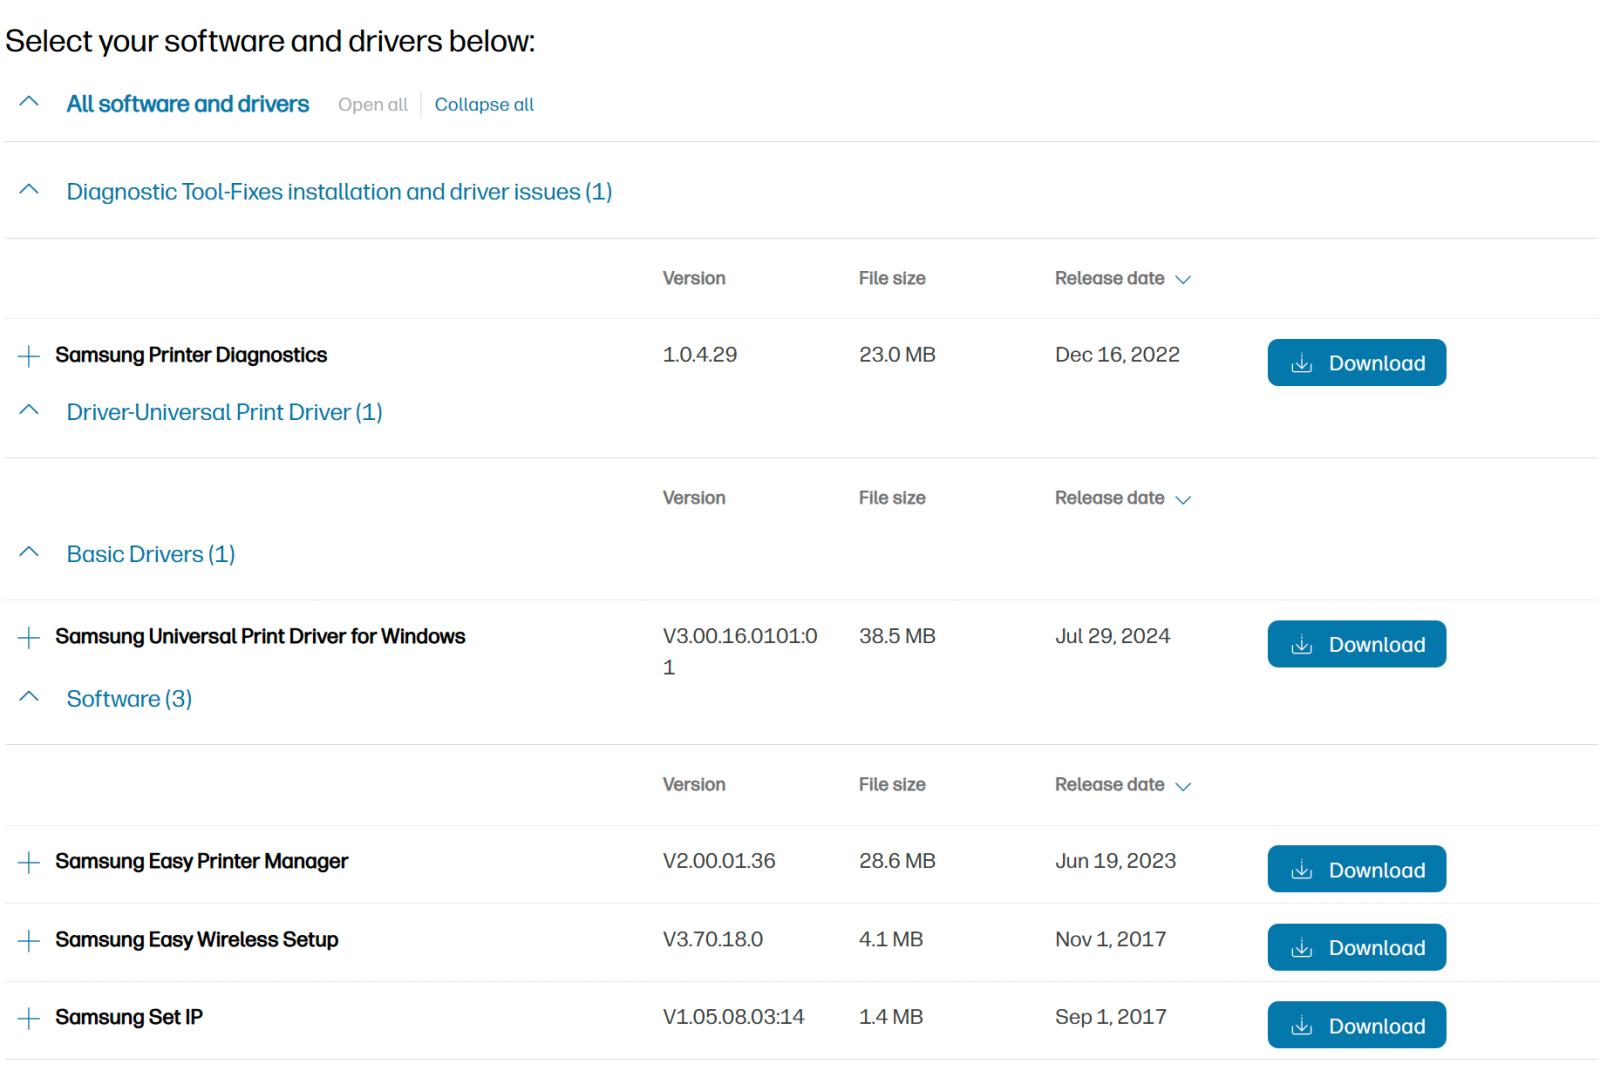This screenshot has height=1084, width=1600.
Task: Collapse the Driver-Universal Print Driver chevron
Action: (29, 410)
